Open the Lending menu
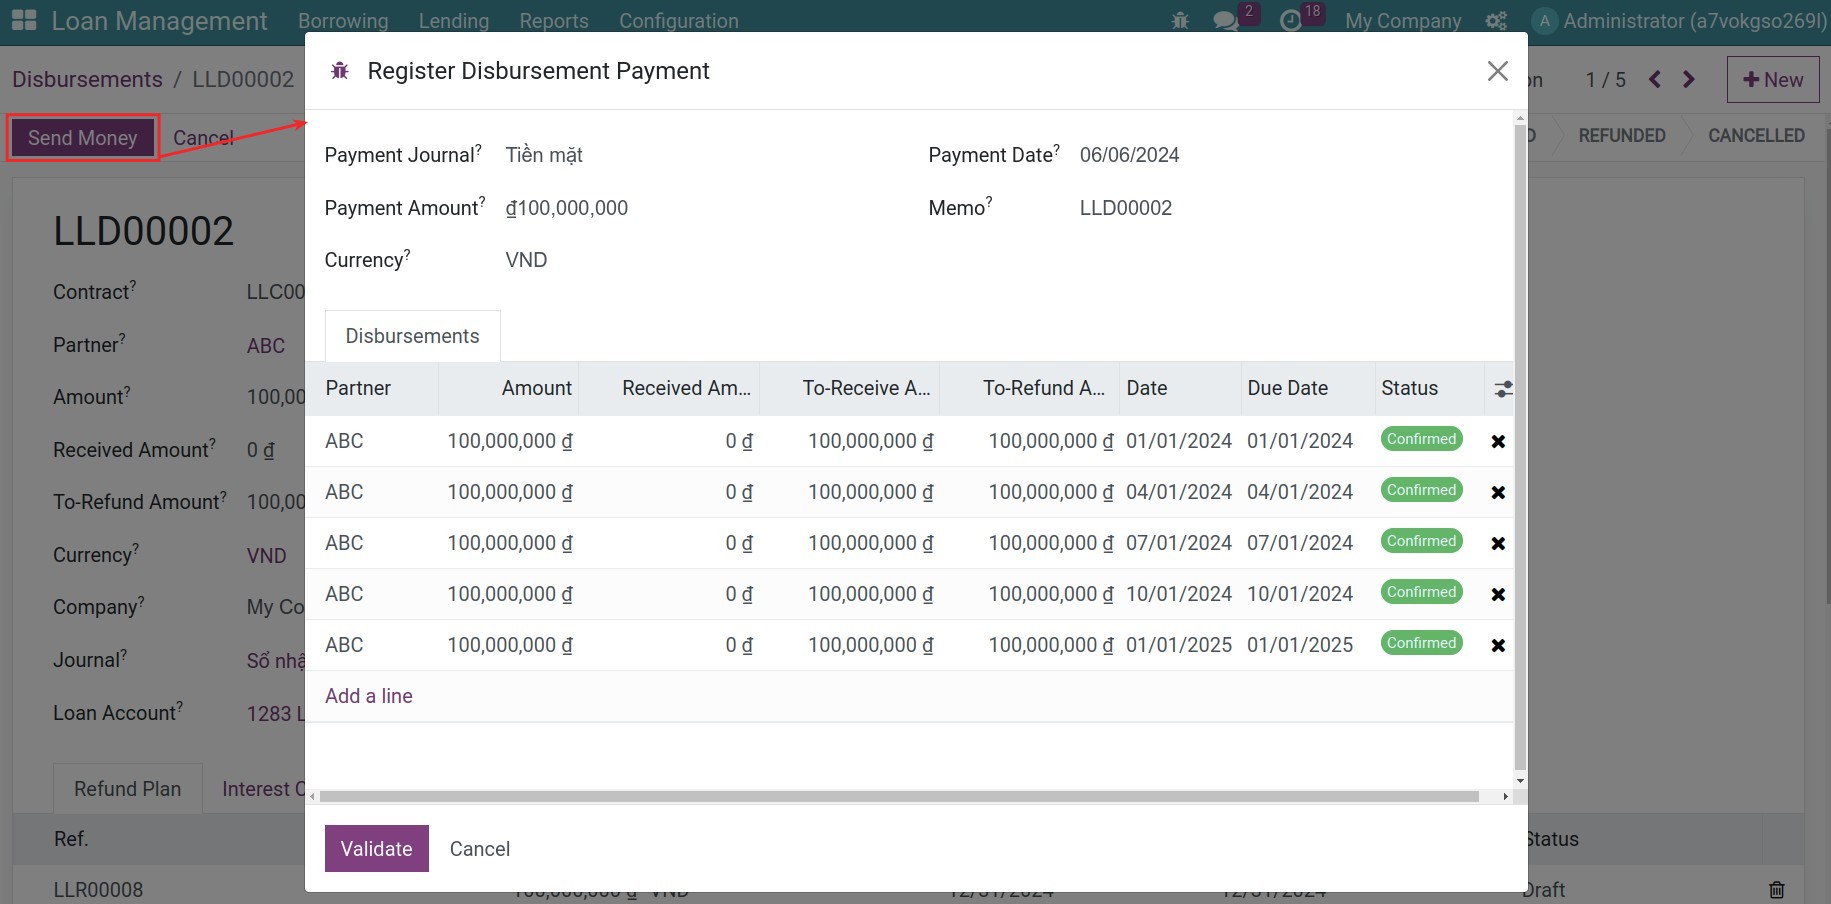The height and width of the screenshot is (904, 1831). pyautogui.click(x=454, y=21)
